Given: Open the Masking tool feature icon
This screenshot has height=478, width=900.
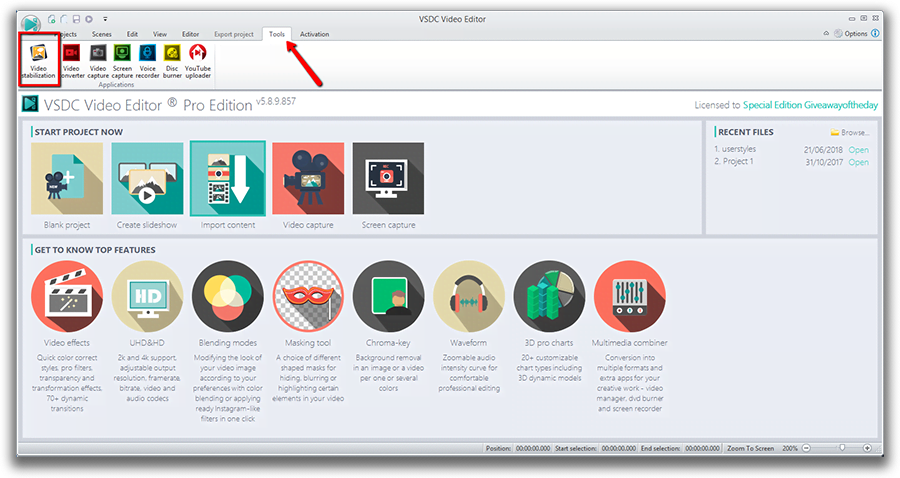Looking at the screenshot, I should 308,296.
